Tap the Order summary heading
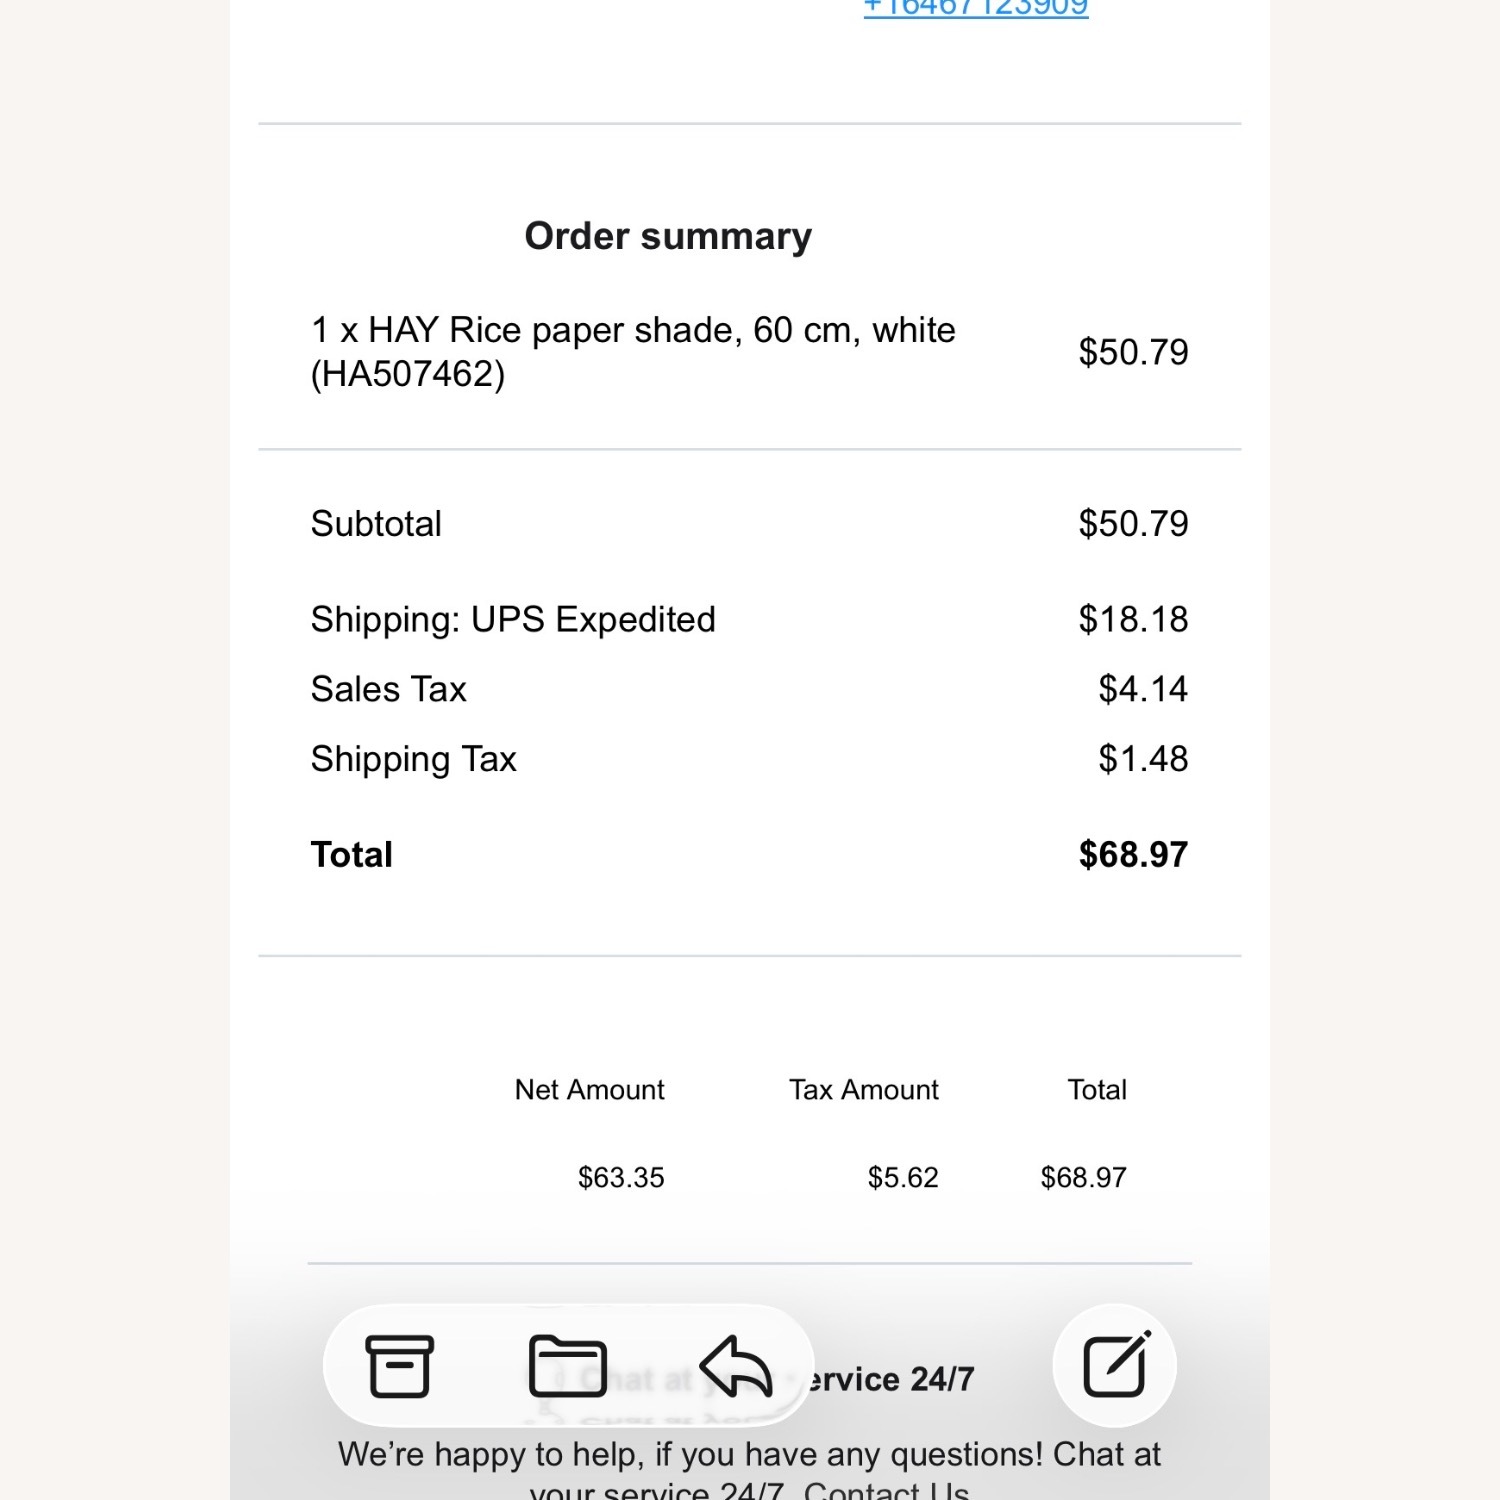The width and height of the screenshot is (1500, 1500). point(668,236)
